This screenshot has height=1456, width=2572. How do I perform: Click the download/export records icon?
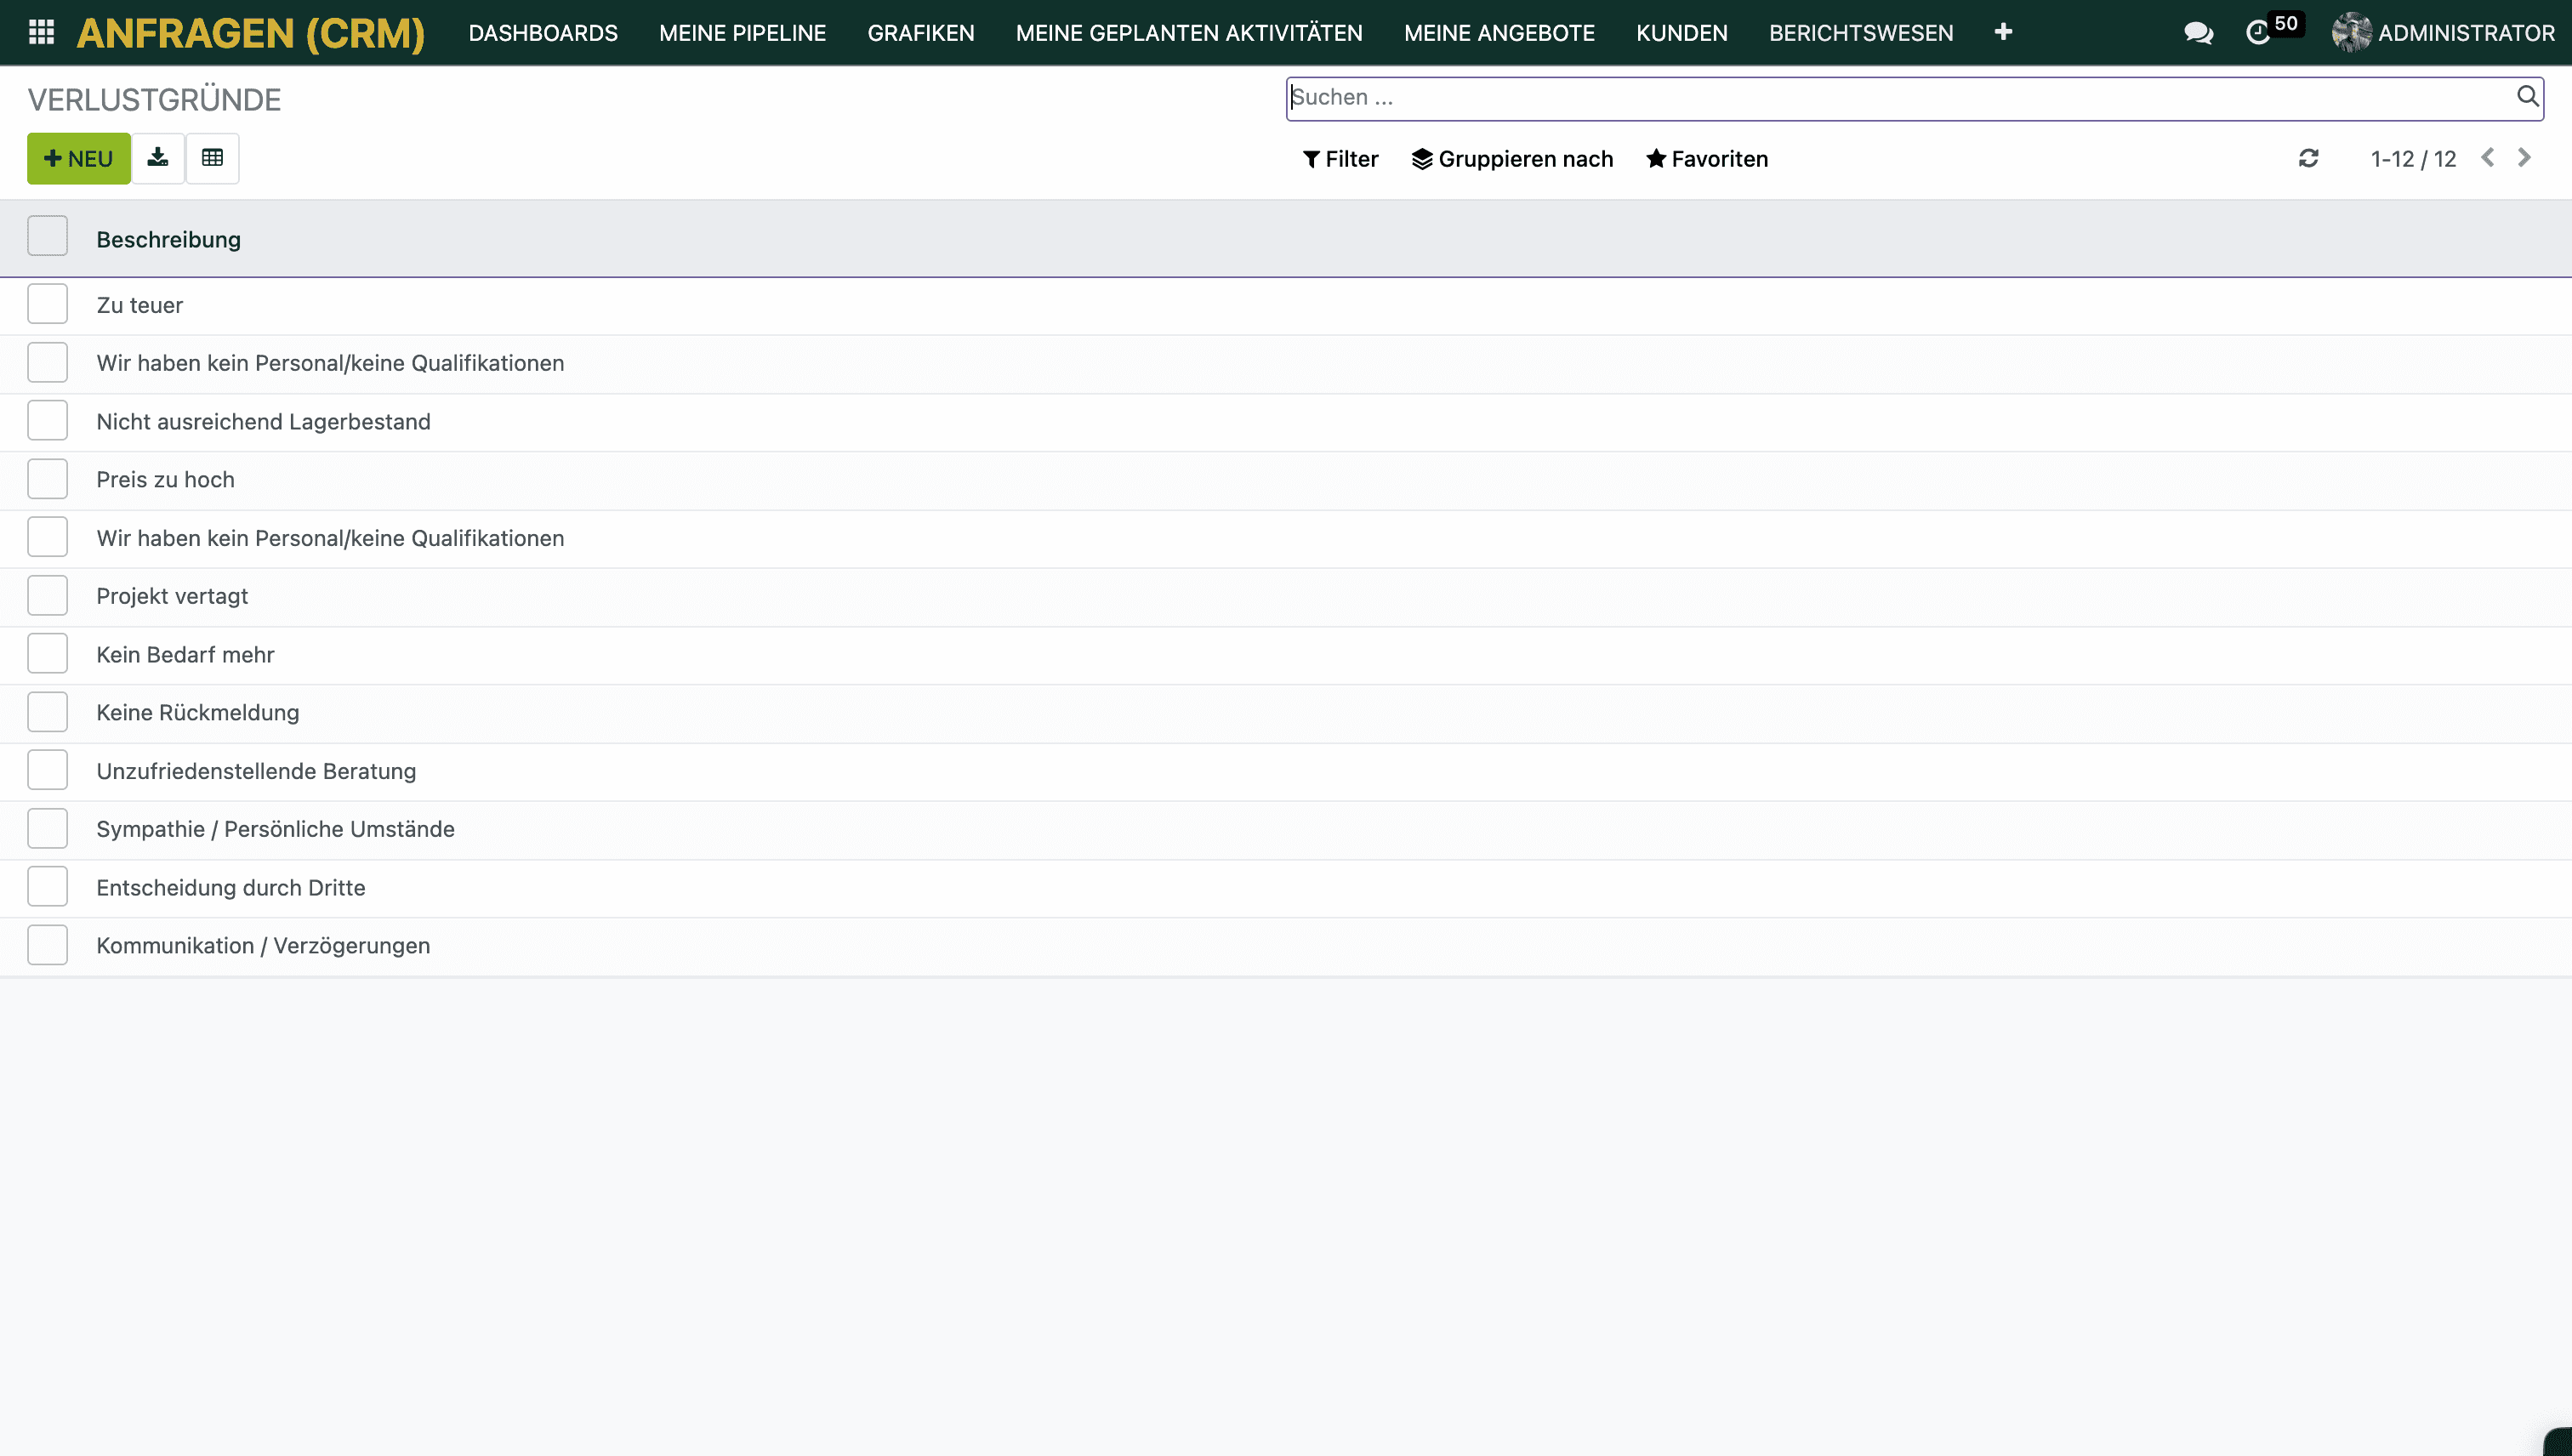point(158,158)
